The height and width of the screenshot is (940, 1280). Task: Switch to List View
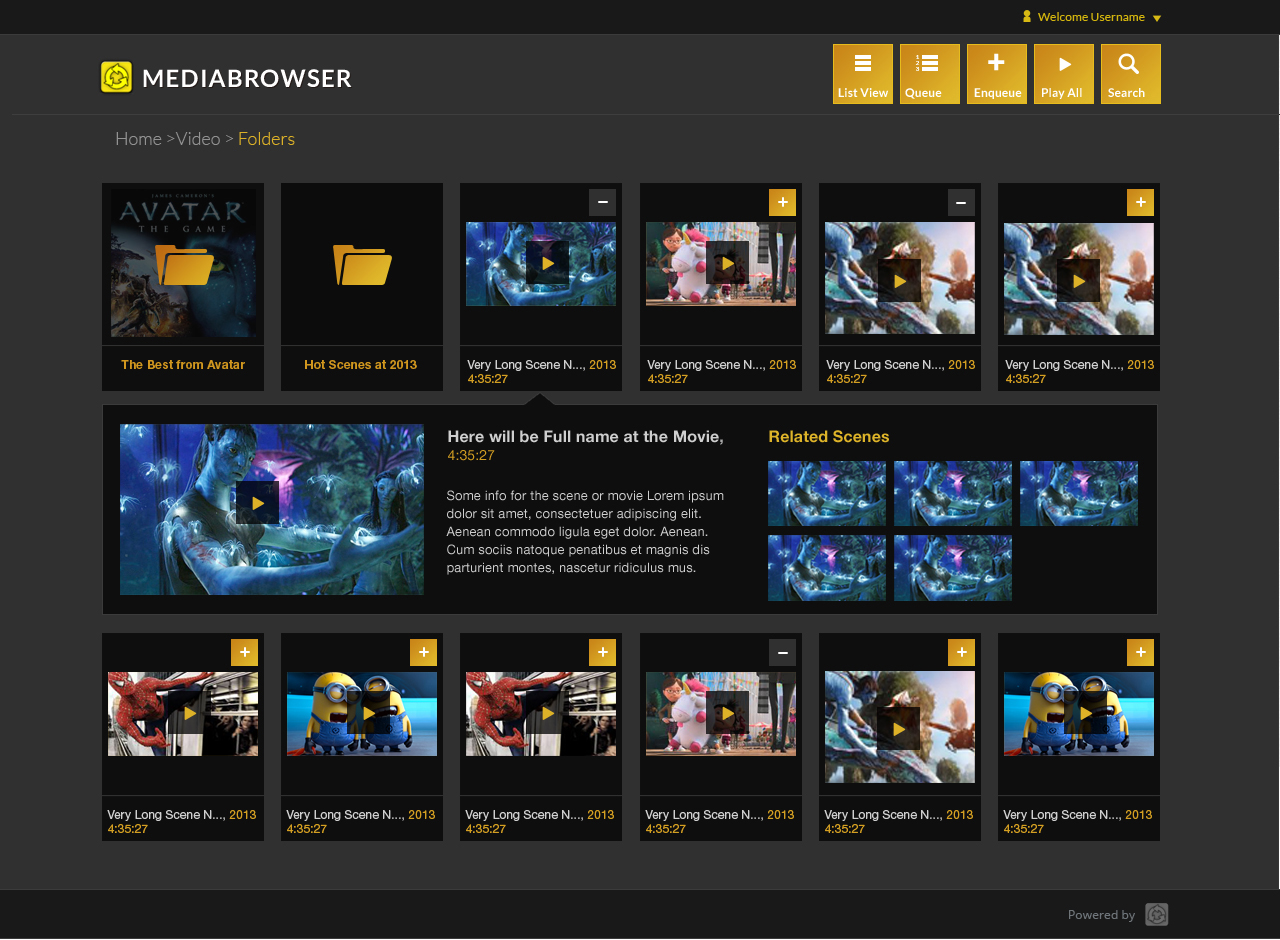point(862,74)
